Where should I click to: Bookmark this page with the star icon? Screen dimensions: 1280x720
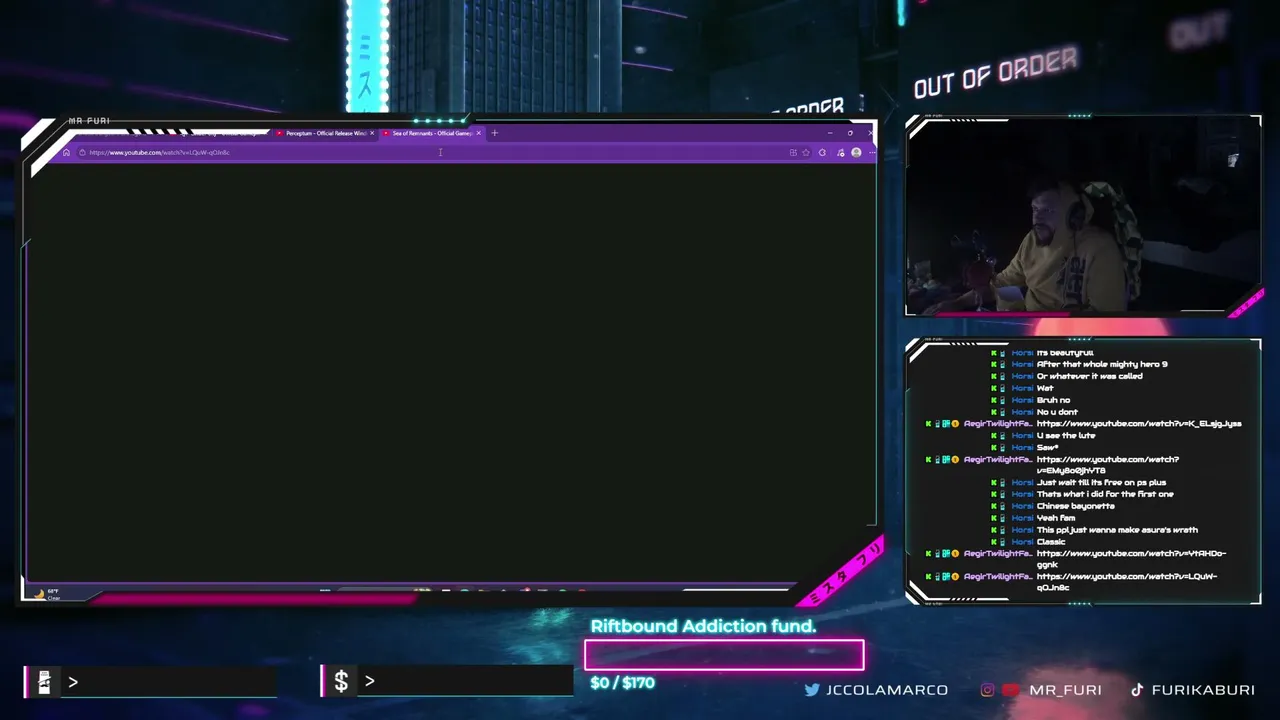(806, 153)
